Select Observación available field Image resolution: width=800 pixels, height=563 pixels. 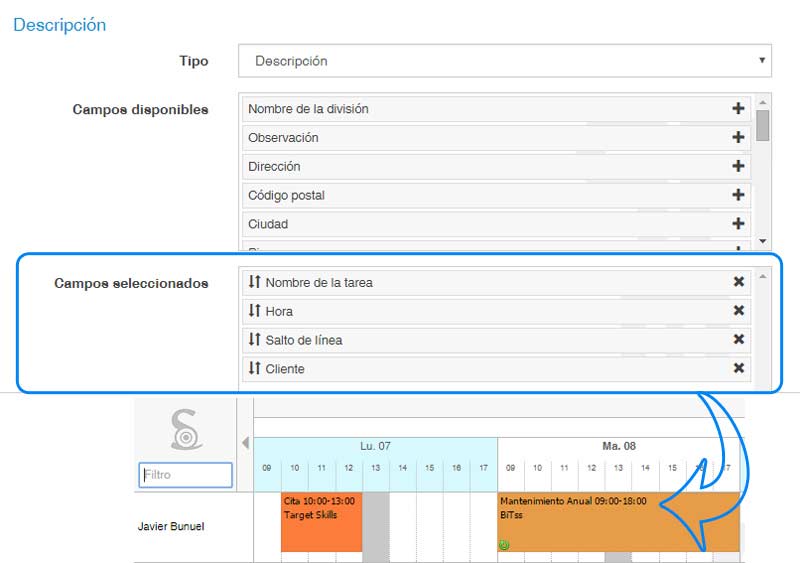[x=496, y=137]
